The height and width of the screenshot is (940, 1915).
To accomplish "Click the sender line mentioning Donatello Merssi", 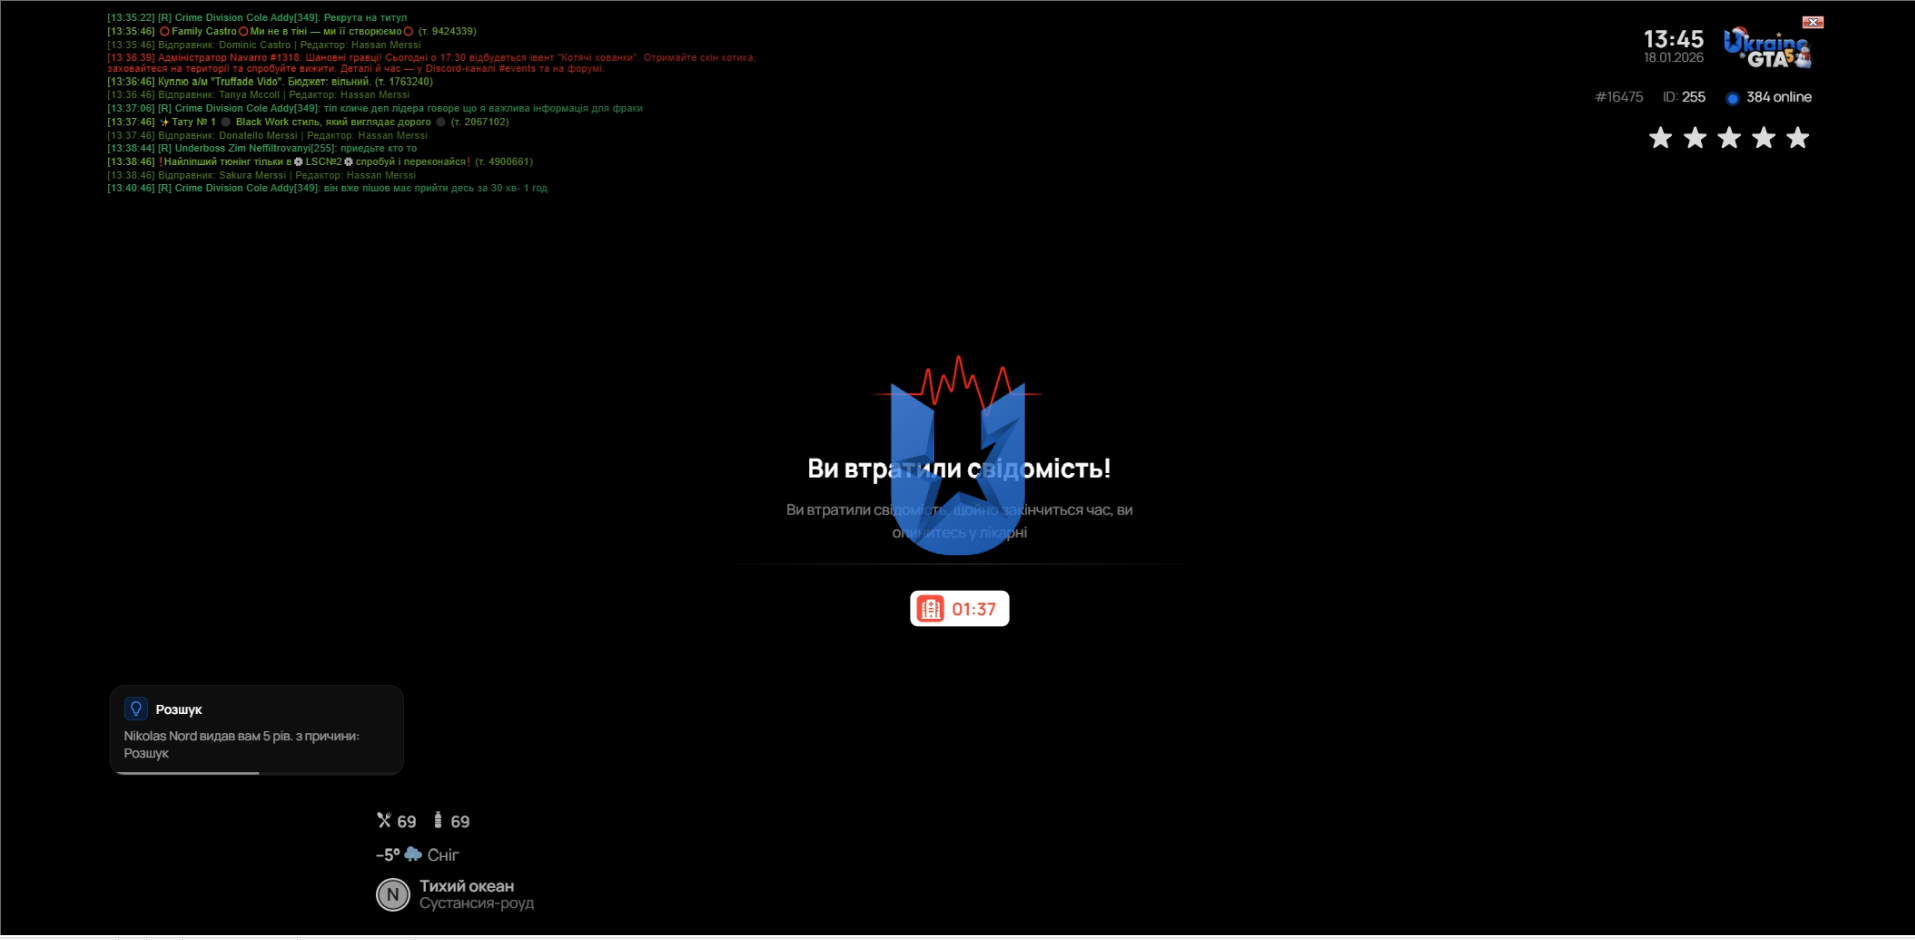I will [x=267, y=135].
